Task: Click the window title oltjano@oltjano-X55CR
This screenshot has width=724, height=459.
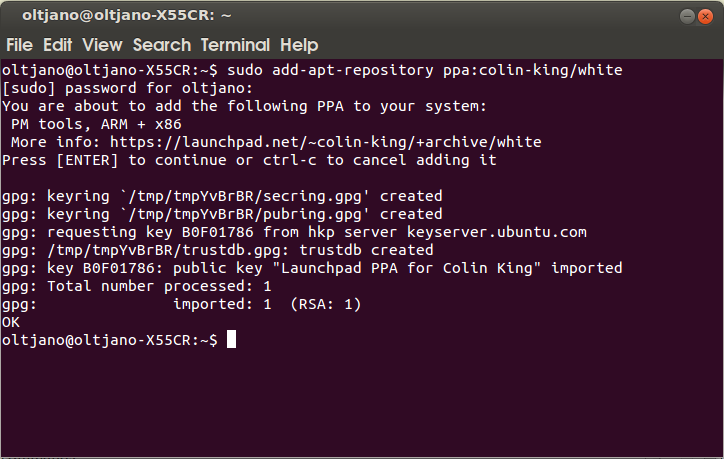Action: (127, 15)
